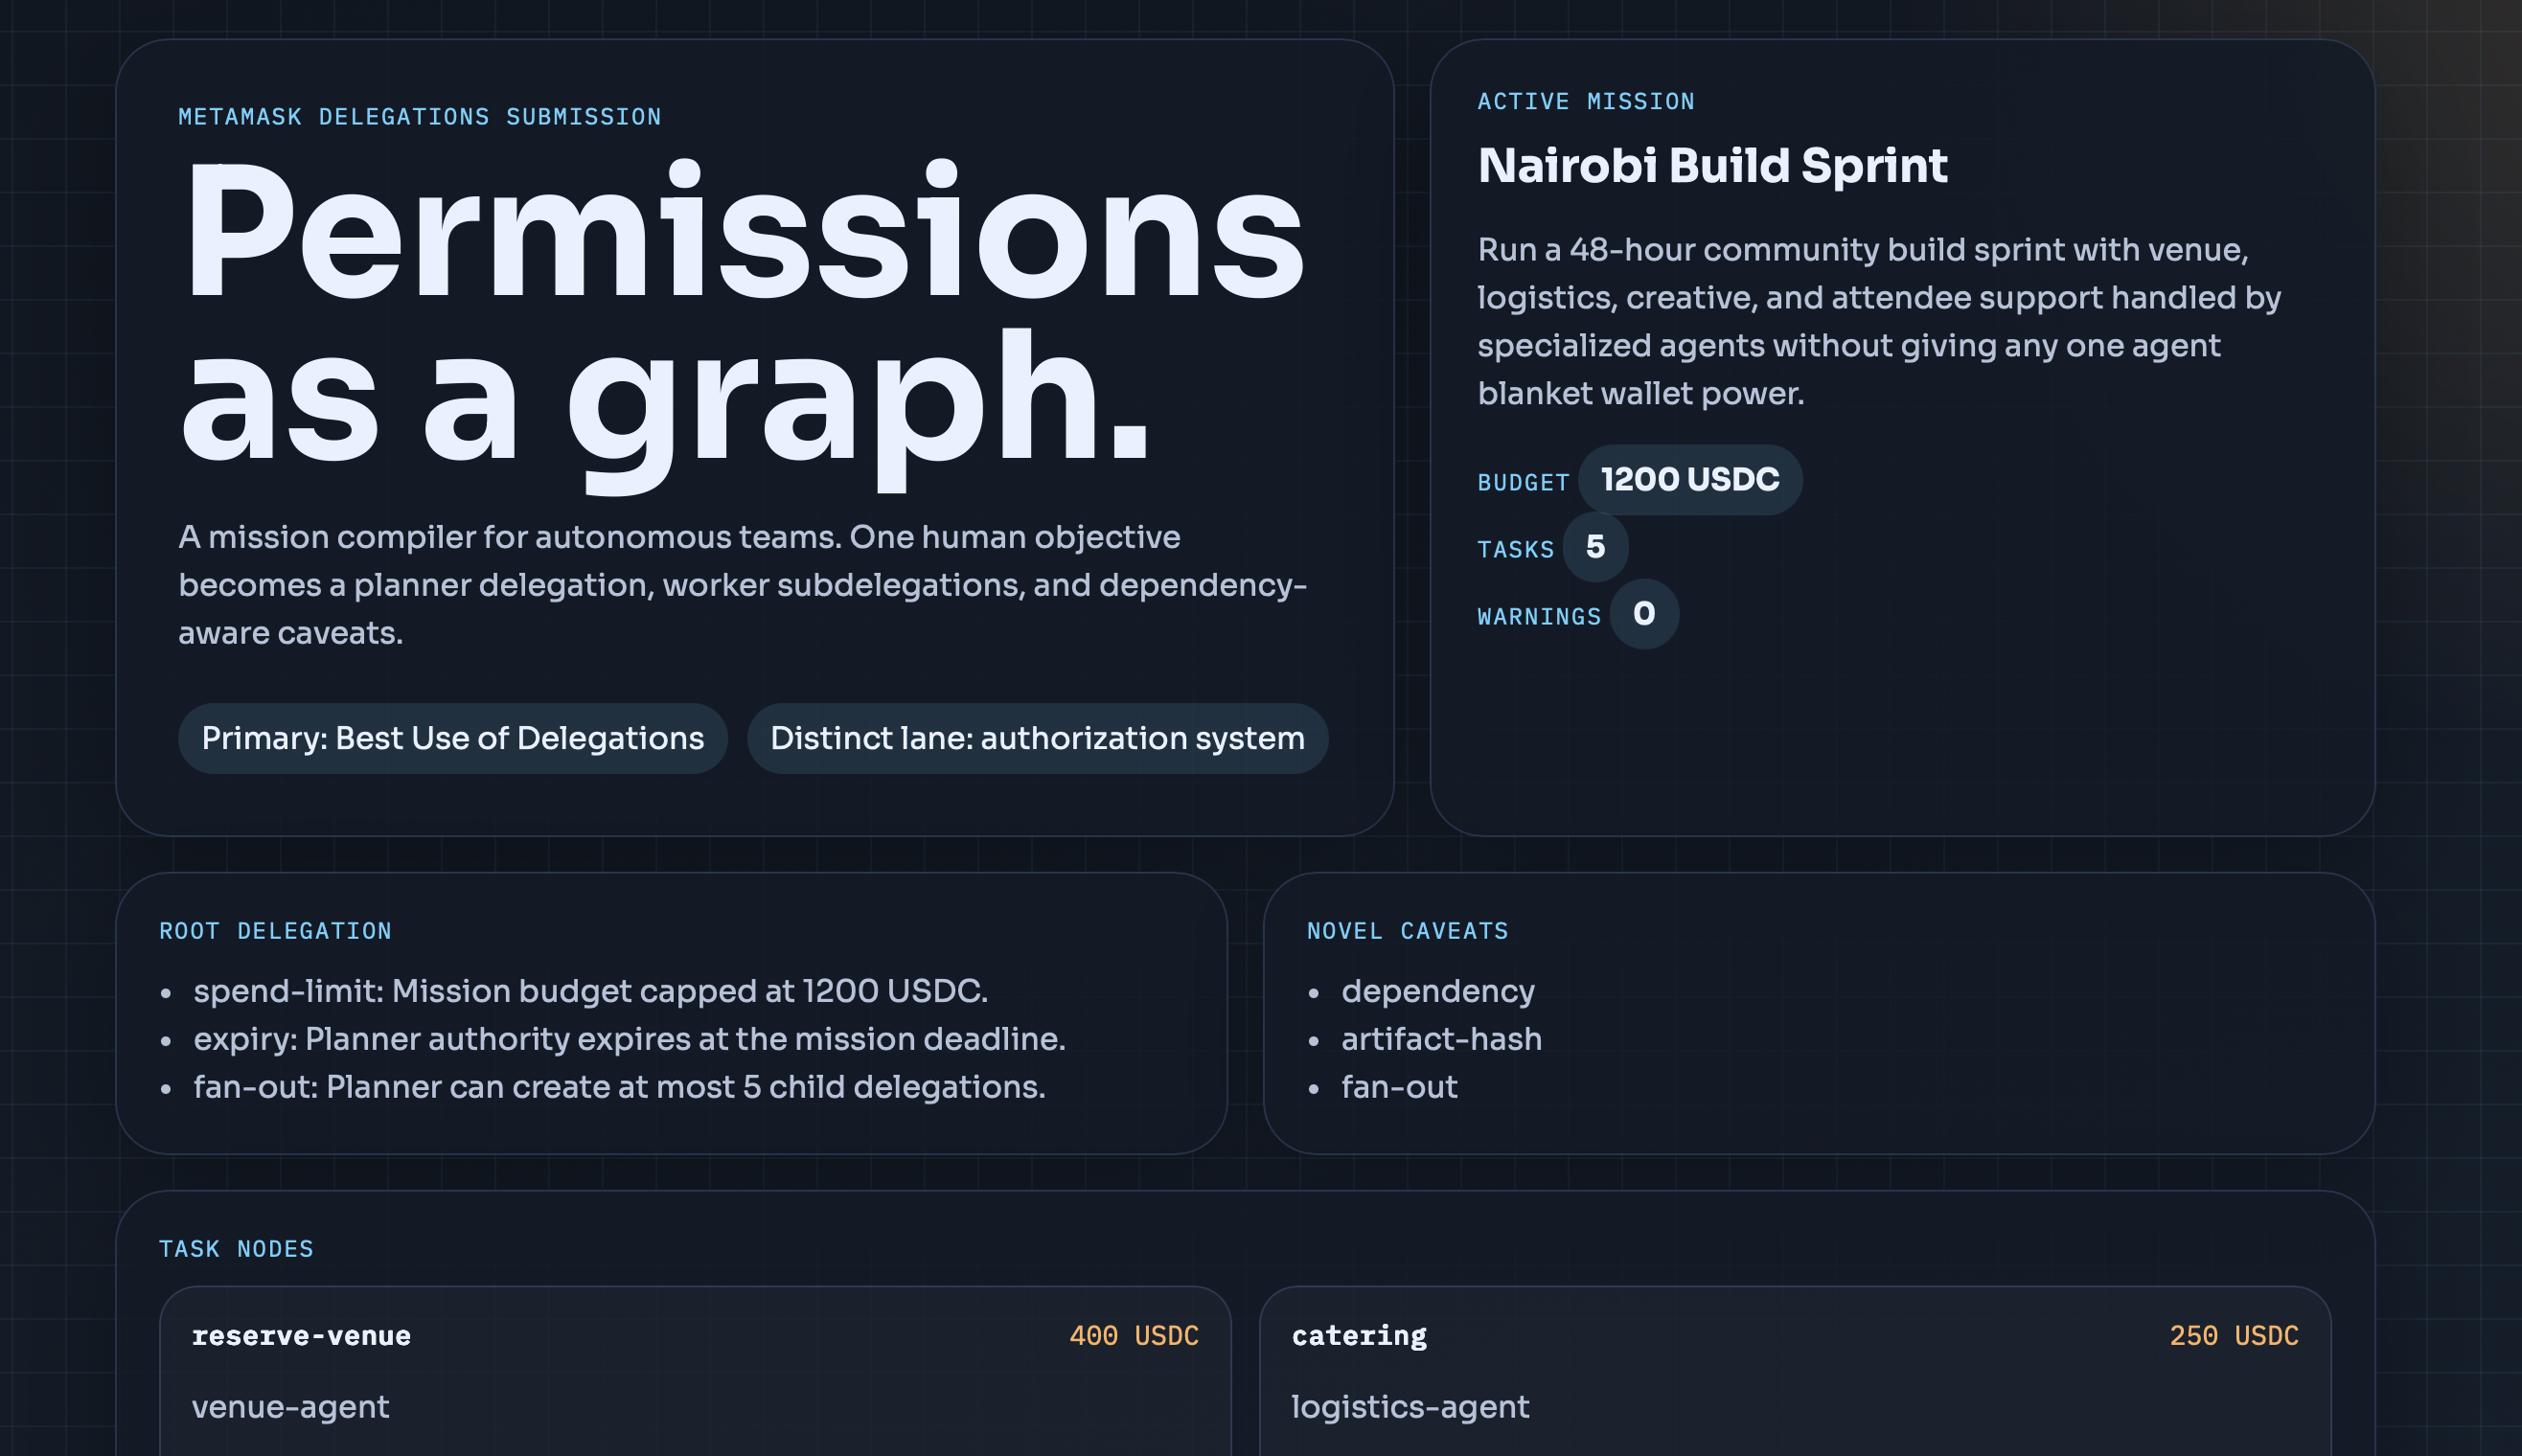
Task: Click the 'A mission compiler for autonomous teams' paragraph
Action: click(742, 585)
